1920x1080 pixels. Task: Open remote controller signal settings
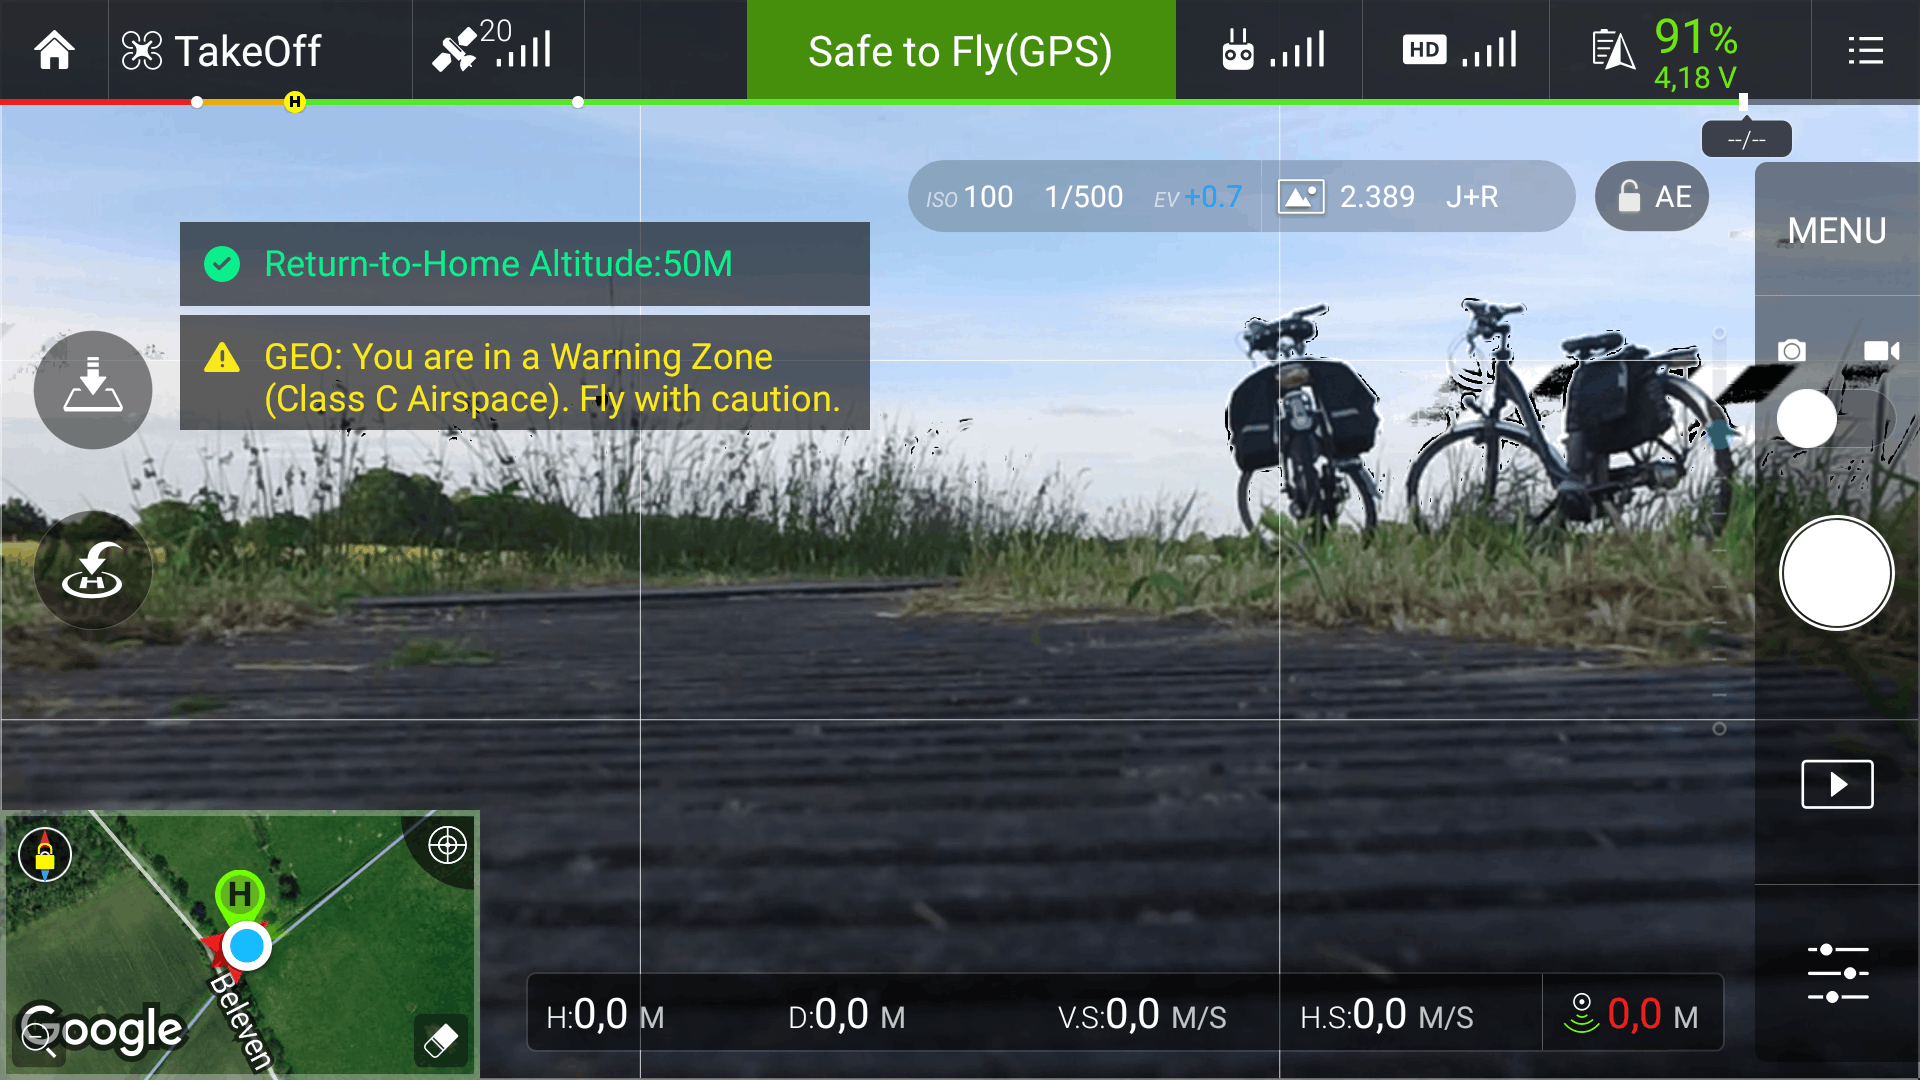tap(1273, 48)
